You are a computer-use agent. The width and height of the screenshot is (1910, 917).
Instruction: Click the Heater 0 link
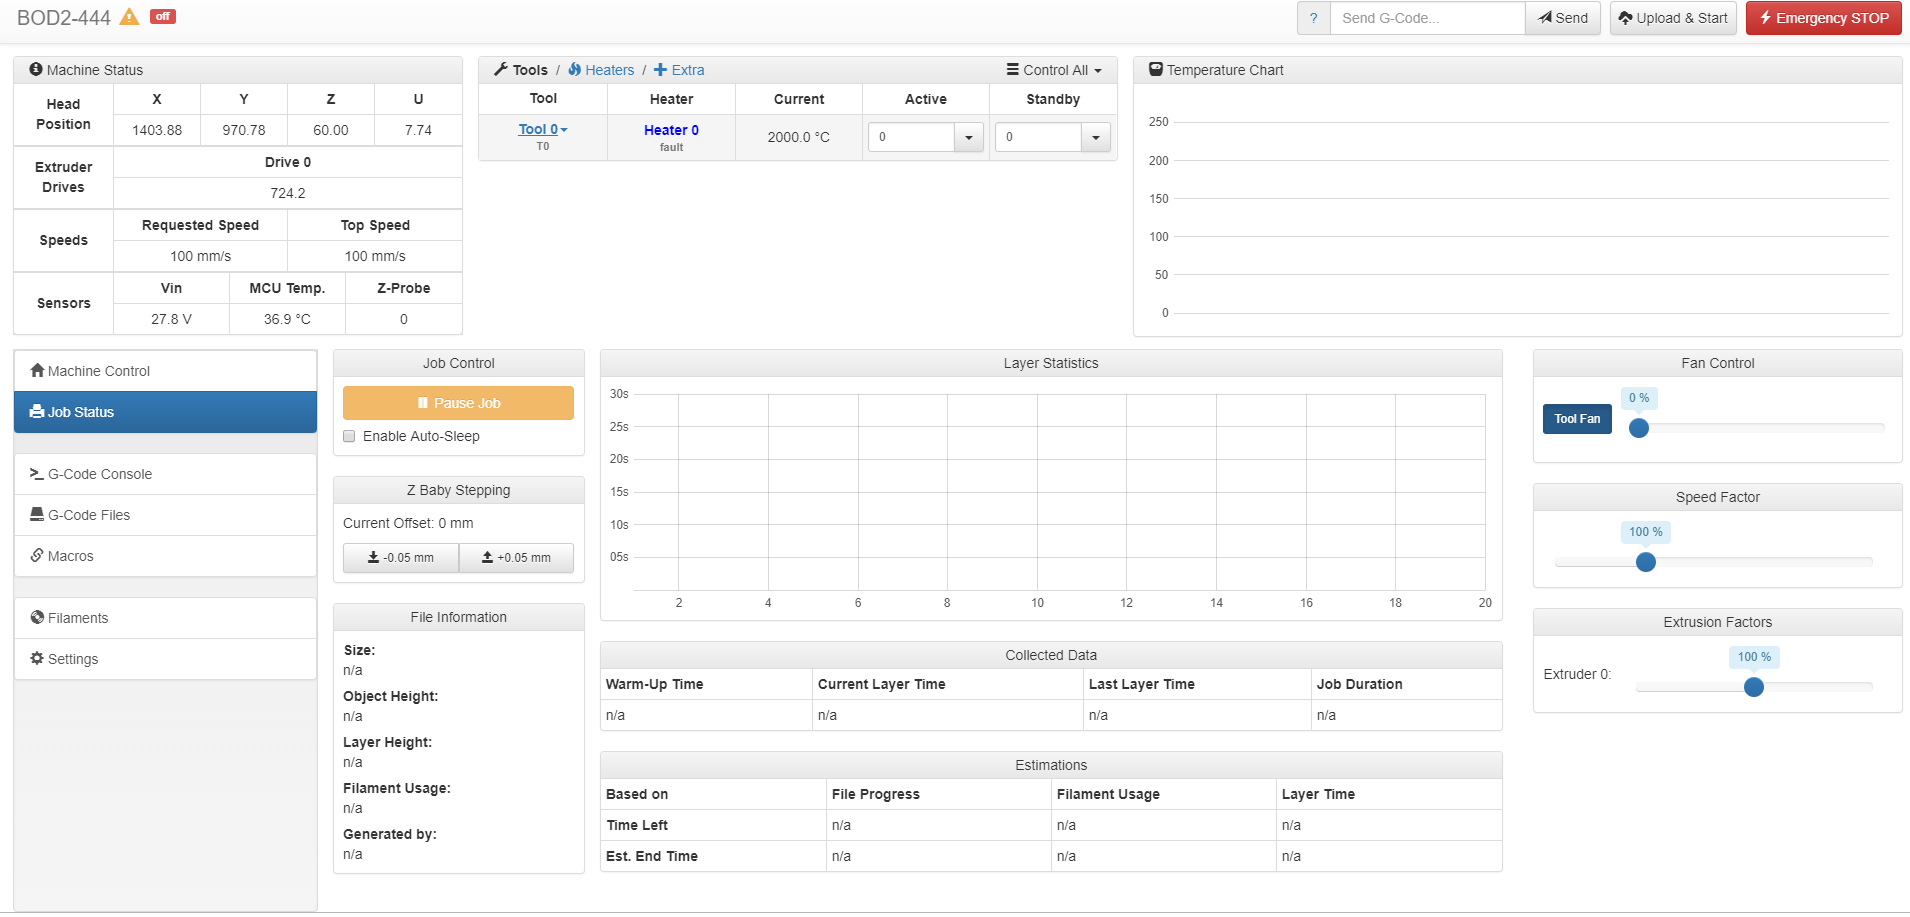pyautogui.click(x=671, y=130)
